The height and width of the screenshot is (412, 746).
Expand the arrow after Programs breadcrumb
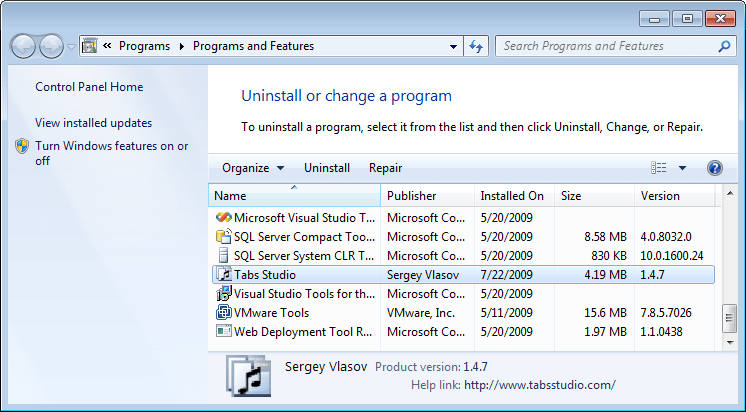tap(182, 46)
